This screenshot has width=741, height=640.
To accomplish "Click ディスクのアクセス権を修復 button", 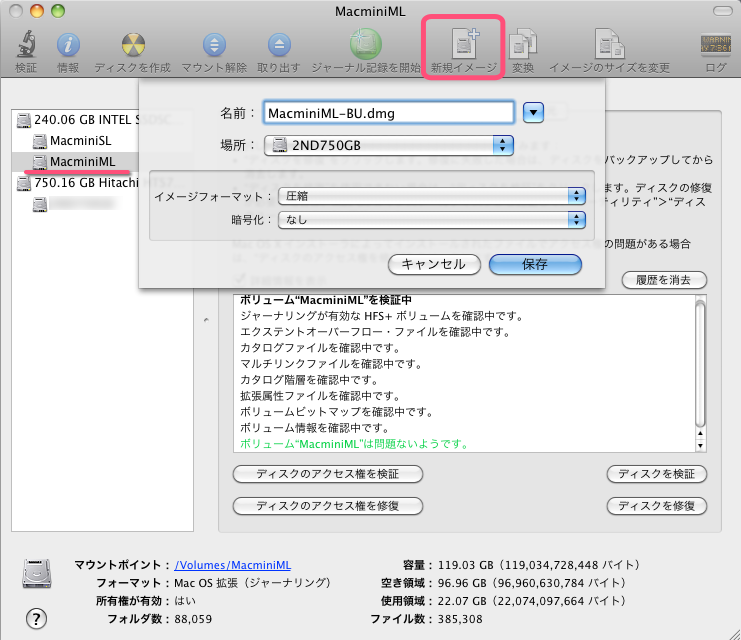I will coord(327,506).
